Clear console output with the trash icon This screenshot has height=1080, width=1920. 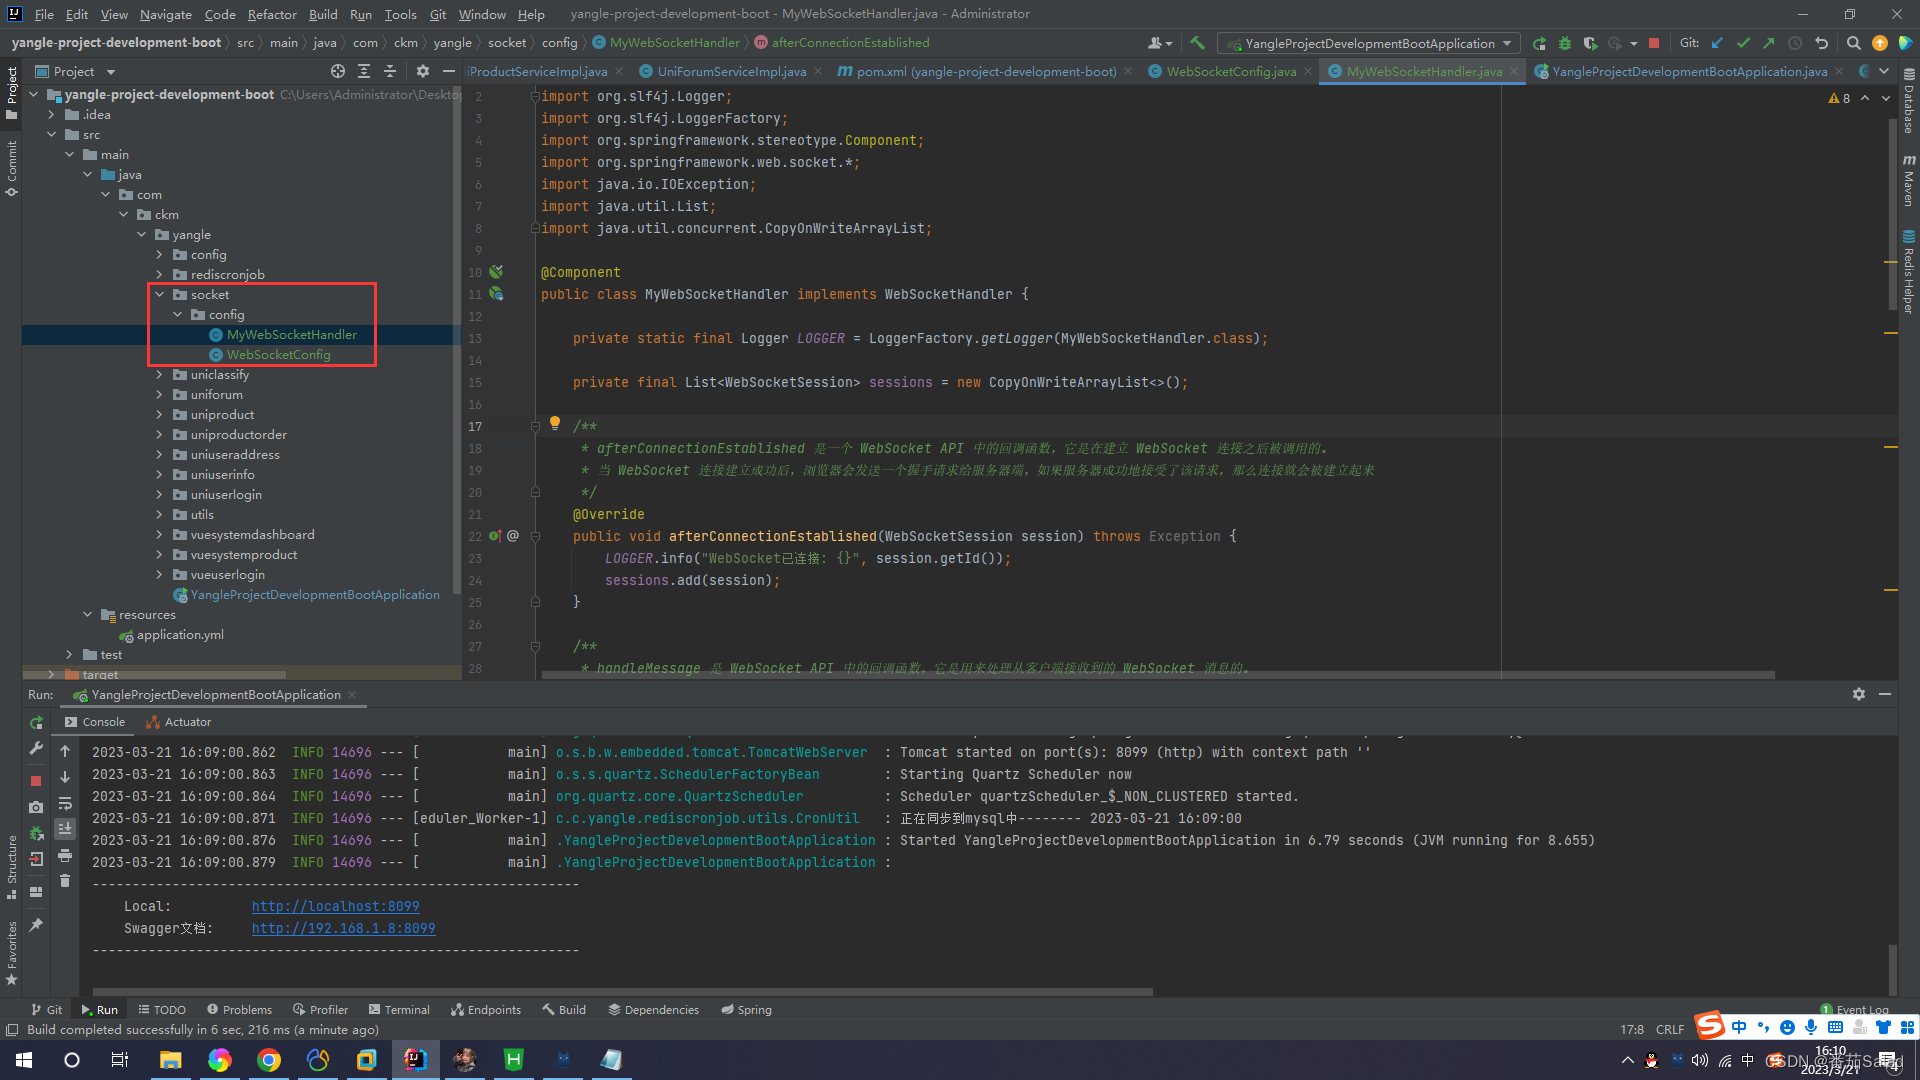coord(65,881)
